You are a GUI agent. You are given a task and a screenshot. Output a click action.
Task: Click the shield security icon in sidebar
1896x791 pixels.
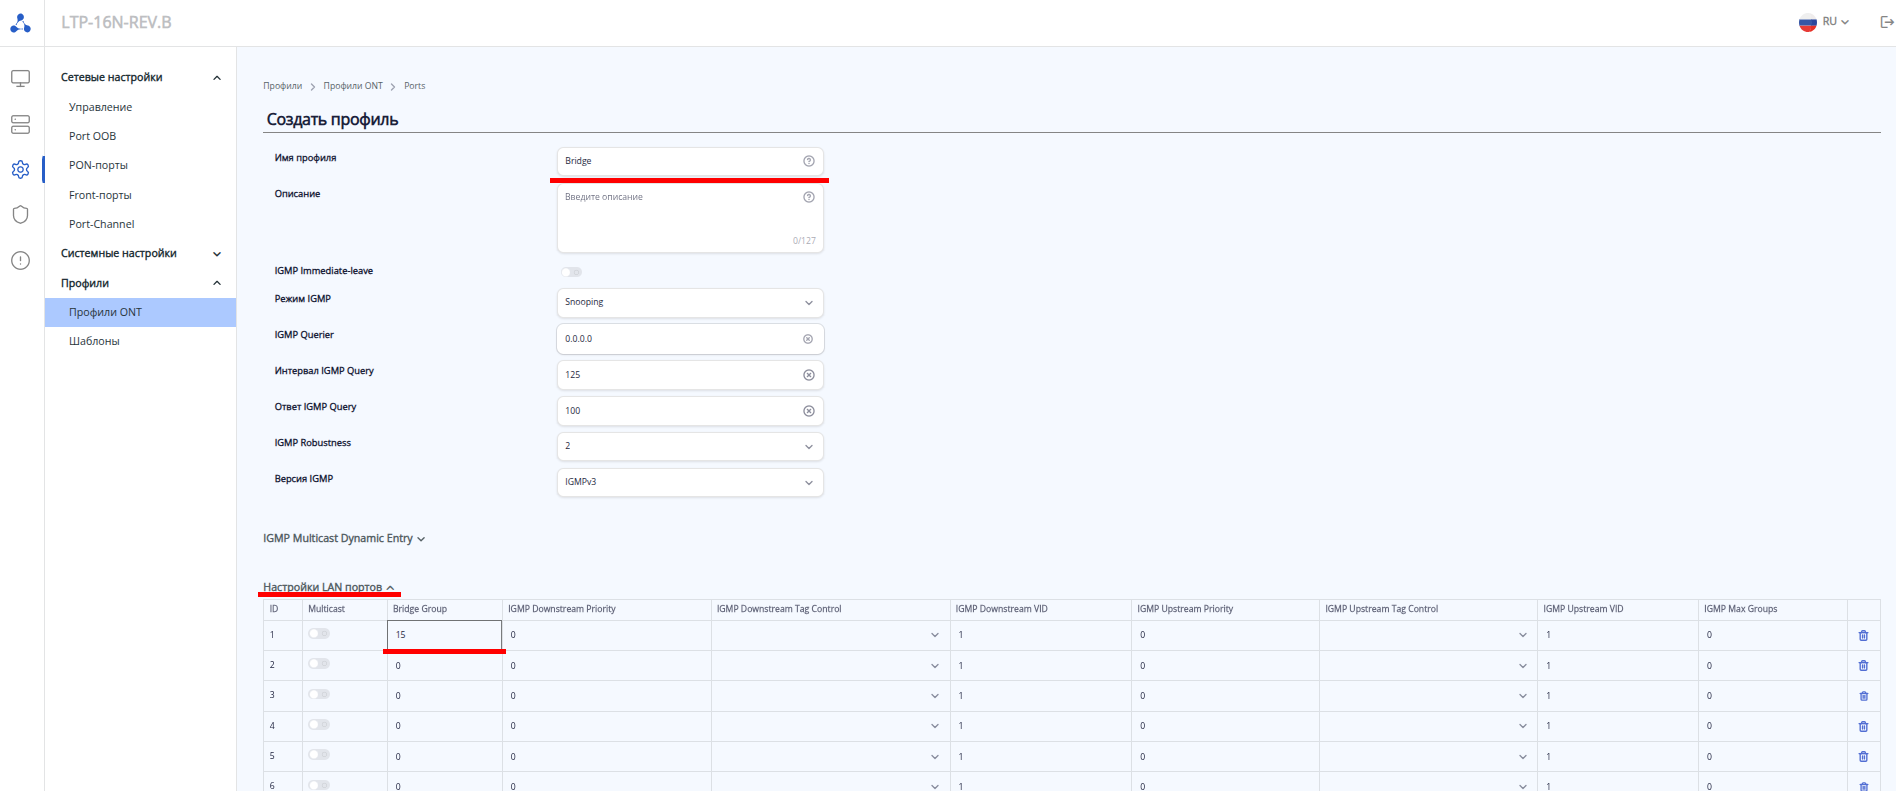pyautogui.click(x=20, y=215)
